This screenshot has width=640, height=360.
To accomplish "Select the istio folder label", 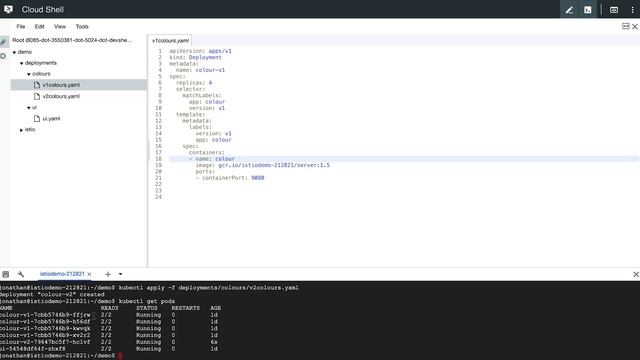I will click(30, 129).
